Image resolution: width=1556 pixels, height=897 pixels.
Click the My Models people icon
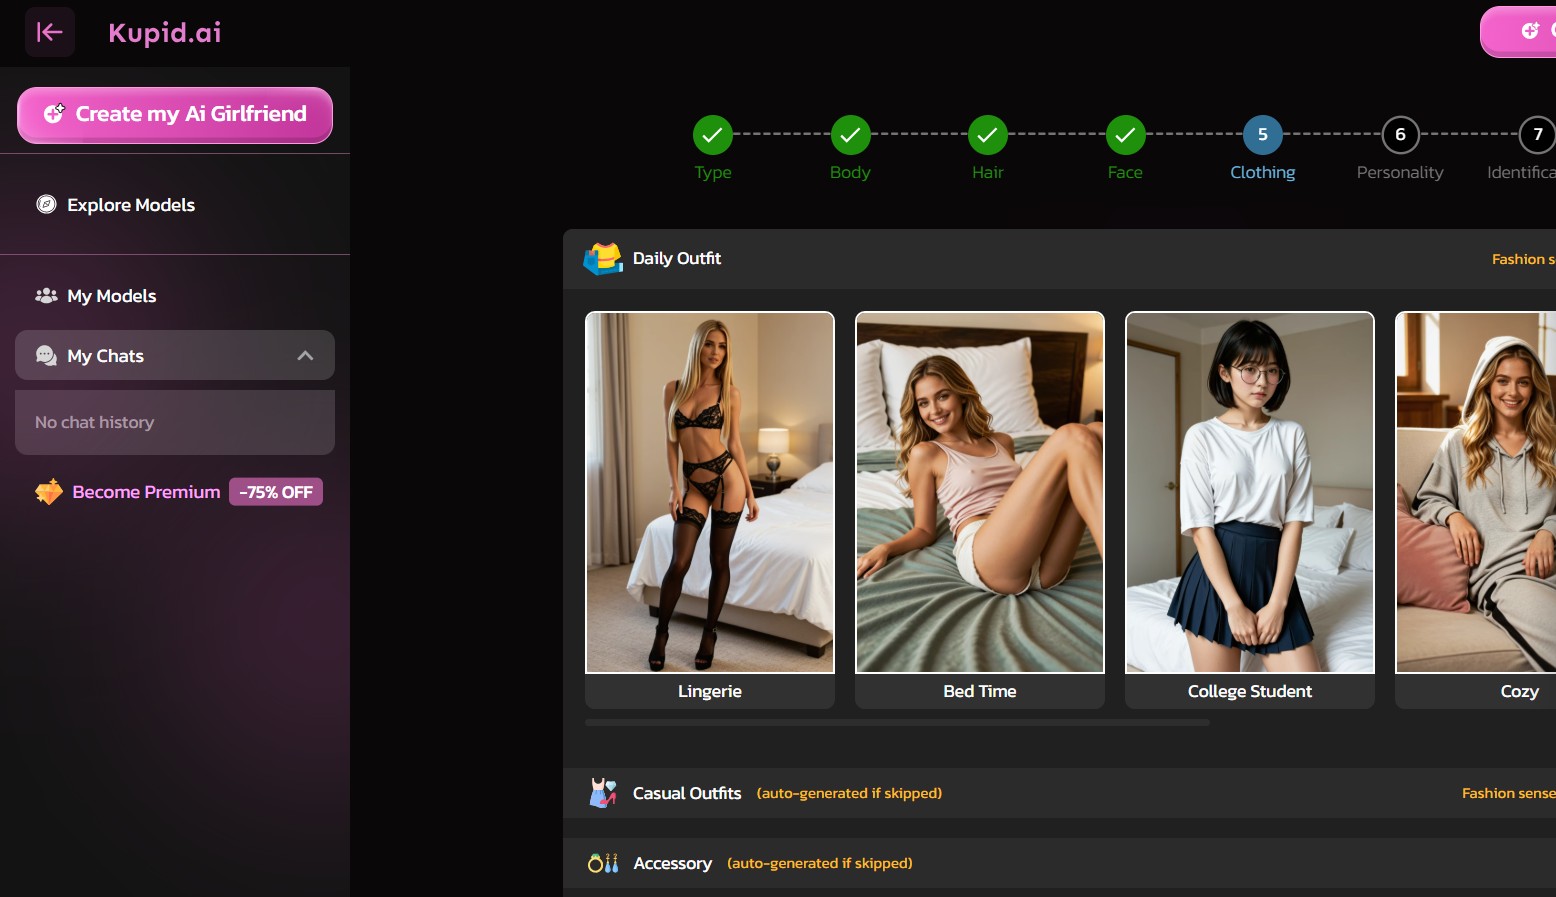tap(46, 296)
